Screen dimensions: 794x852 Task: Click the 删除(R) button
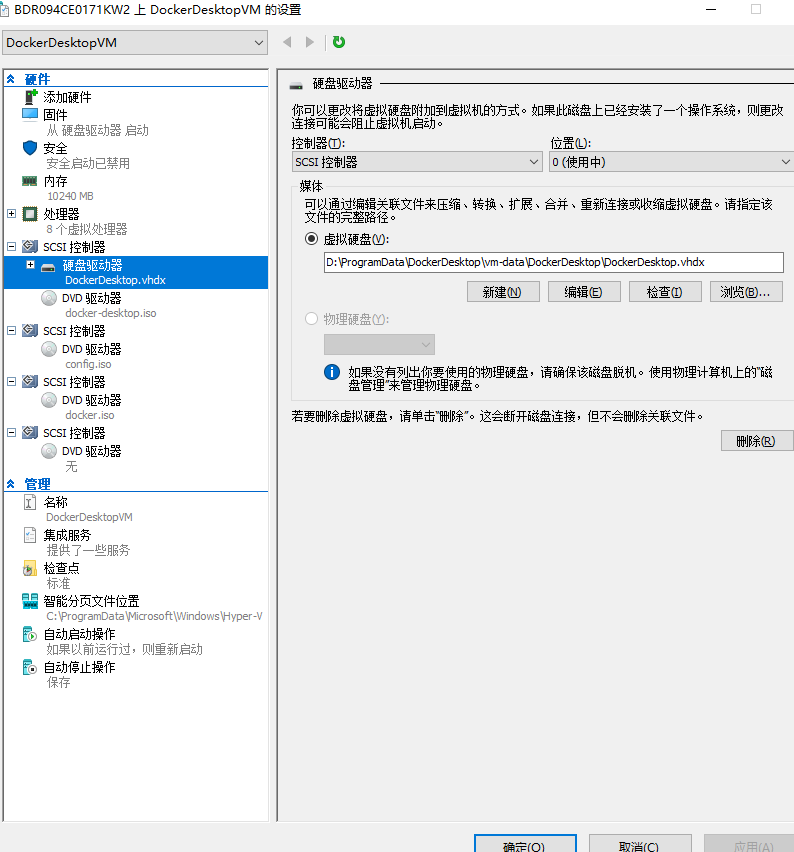[x=757, y=441]
